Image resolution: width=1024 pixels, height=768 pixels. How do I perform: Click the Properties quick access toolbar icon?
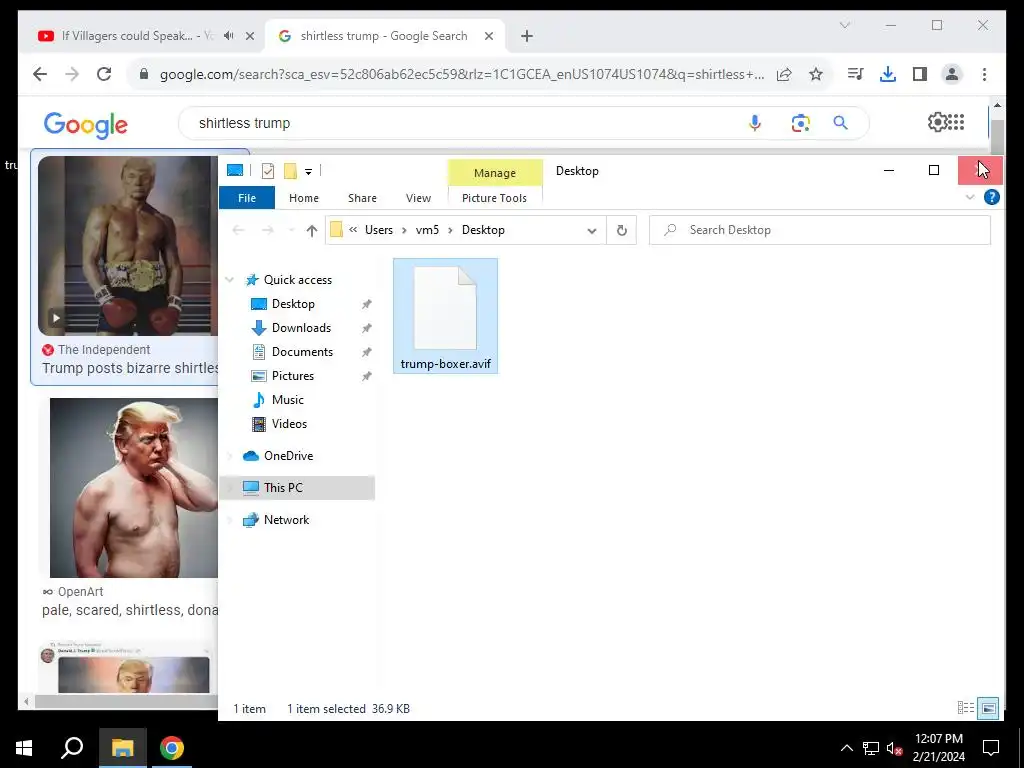[x=268, y=171]
